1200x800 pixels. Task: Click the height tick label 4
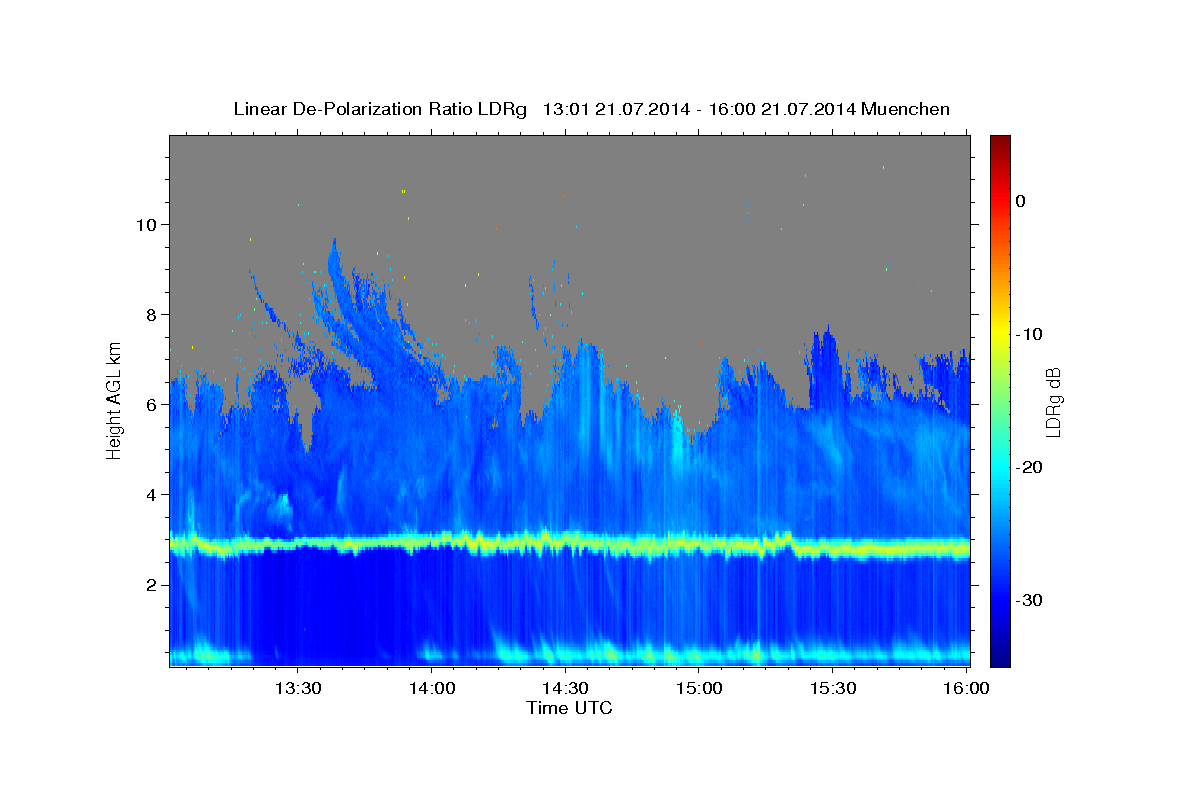(153, 495)
